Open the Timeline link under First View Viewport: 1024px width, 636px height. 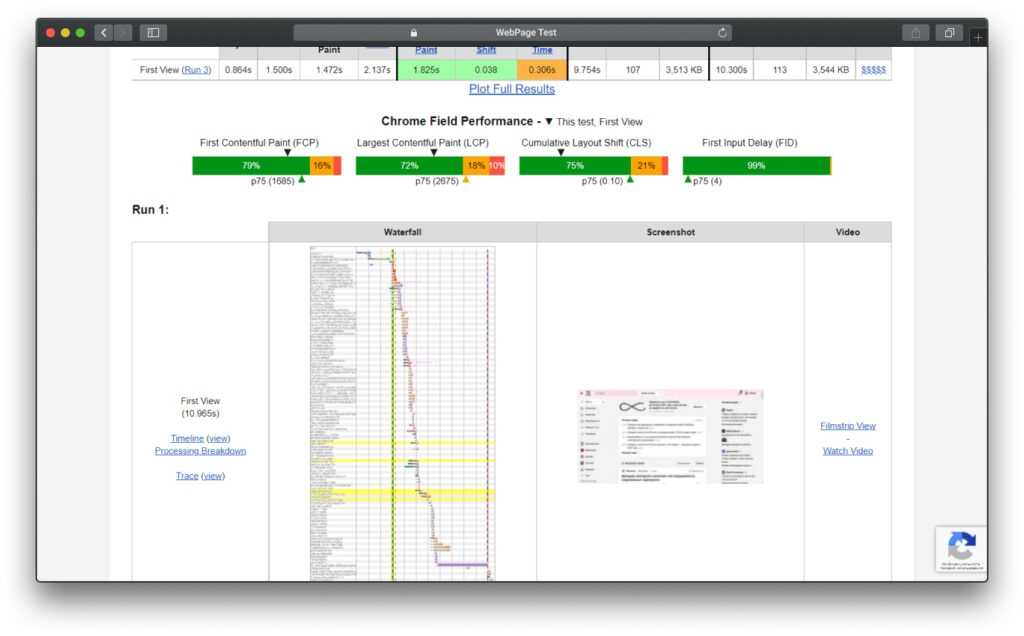click(x=187, y=438)
